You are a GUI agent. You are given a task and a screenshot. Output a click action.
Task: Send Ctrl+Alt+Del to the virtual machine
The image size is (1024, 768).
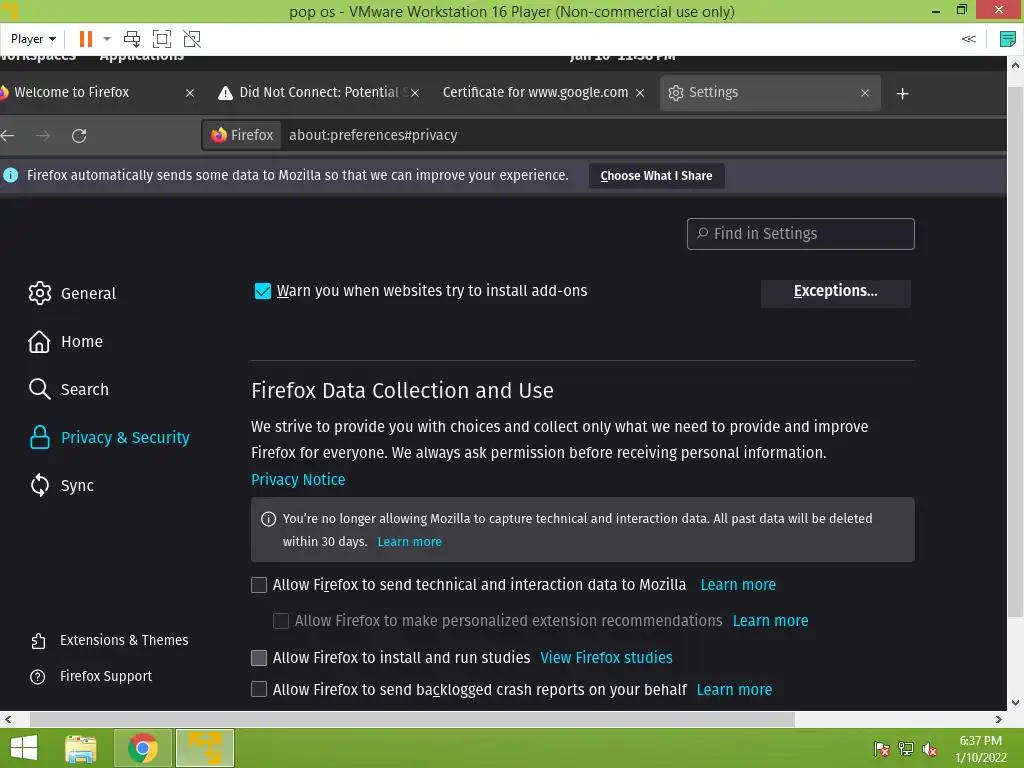point(132,39)
